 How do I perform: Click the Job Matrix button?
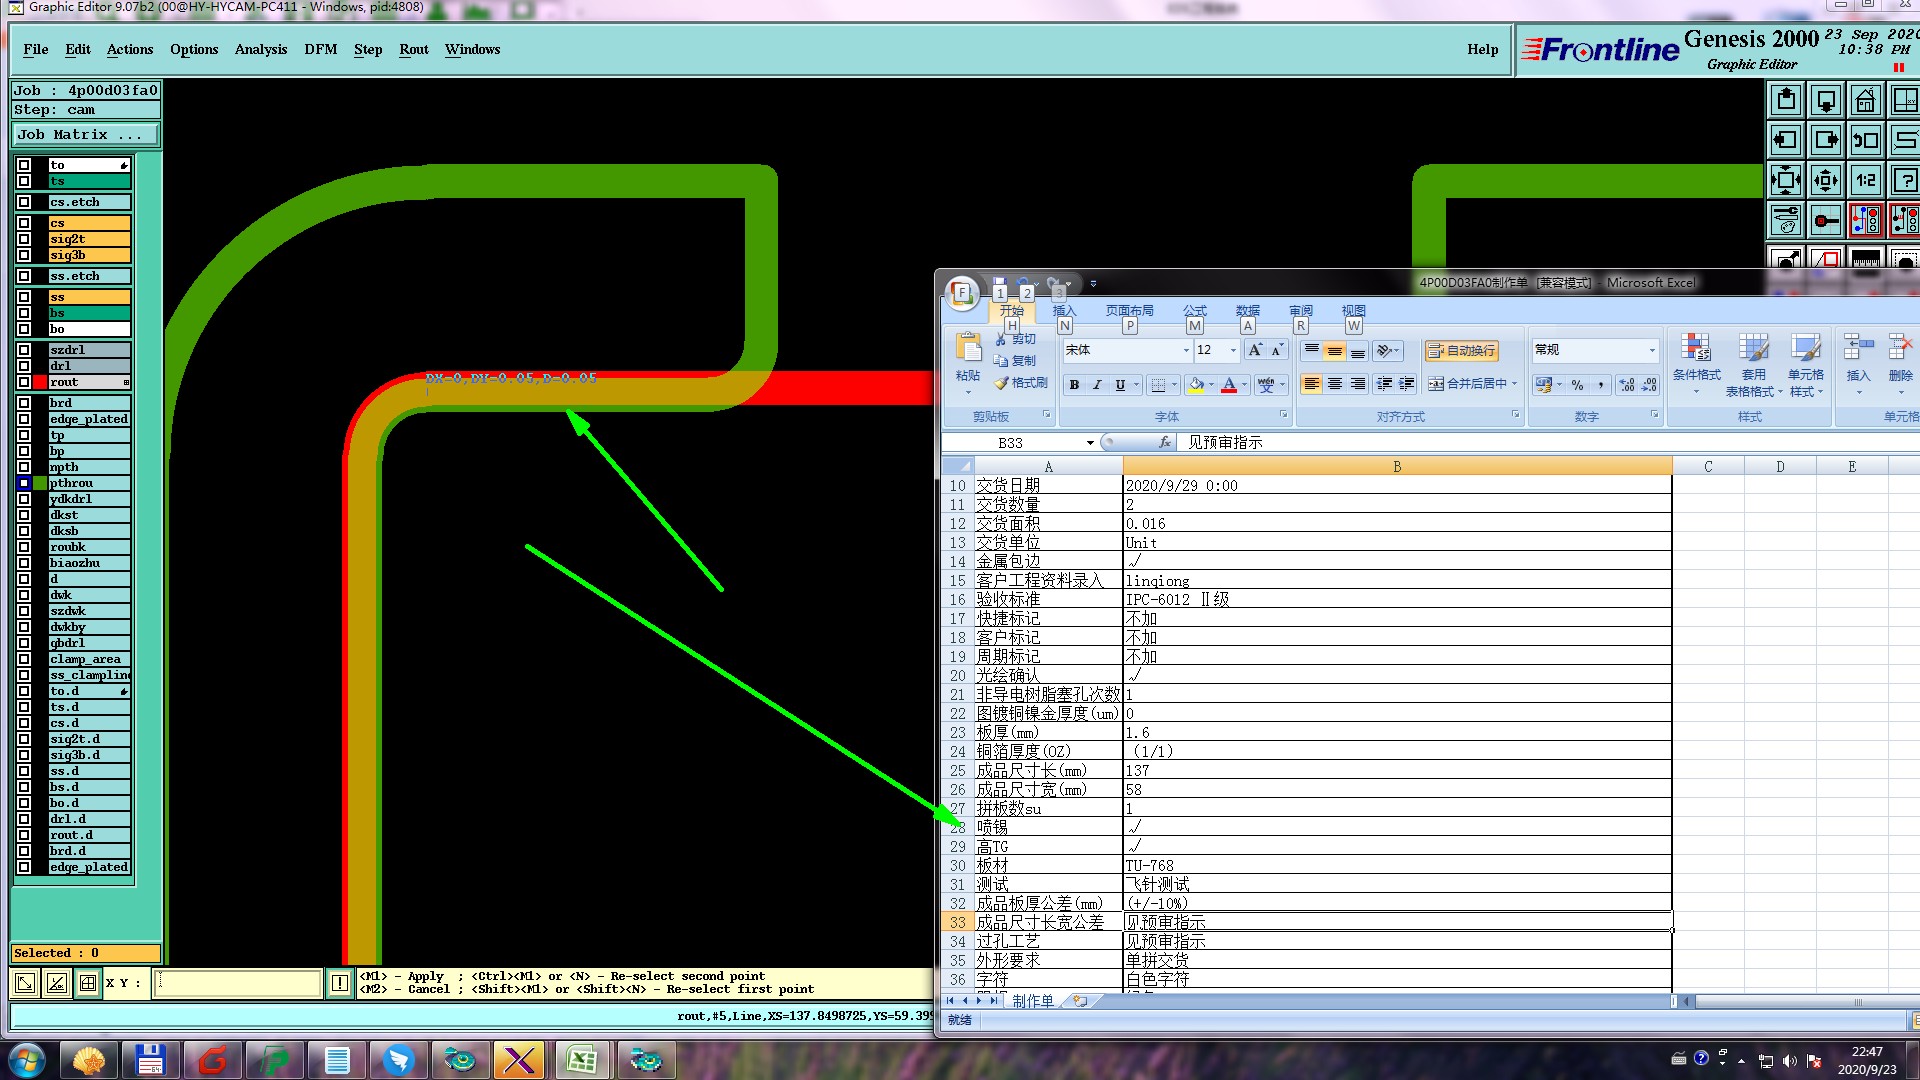(x=85, y=134)
